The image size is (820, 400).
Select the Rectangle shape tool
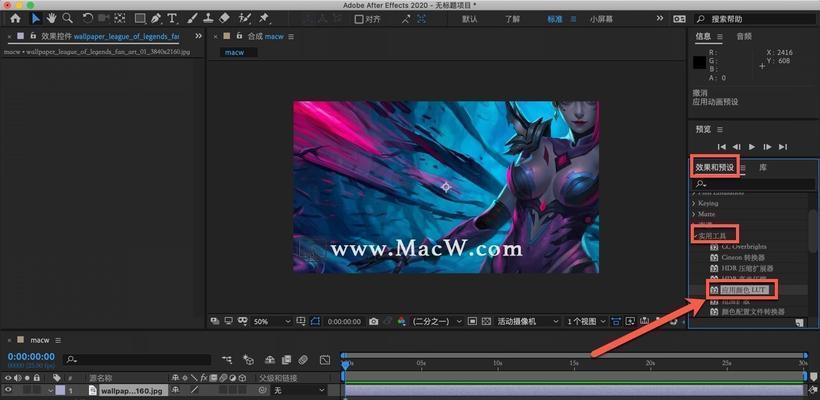point(140,18)
